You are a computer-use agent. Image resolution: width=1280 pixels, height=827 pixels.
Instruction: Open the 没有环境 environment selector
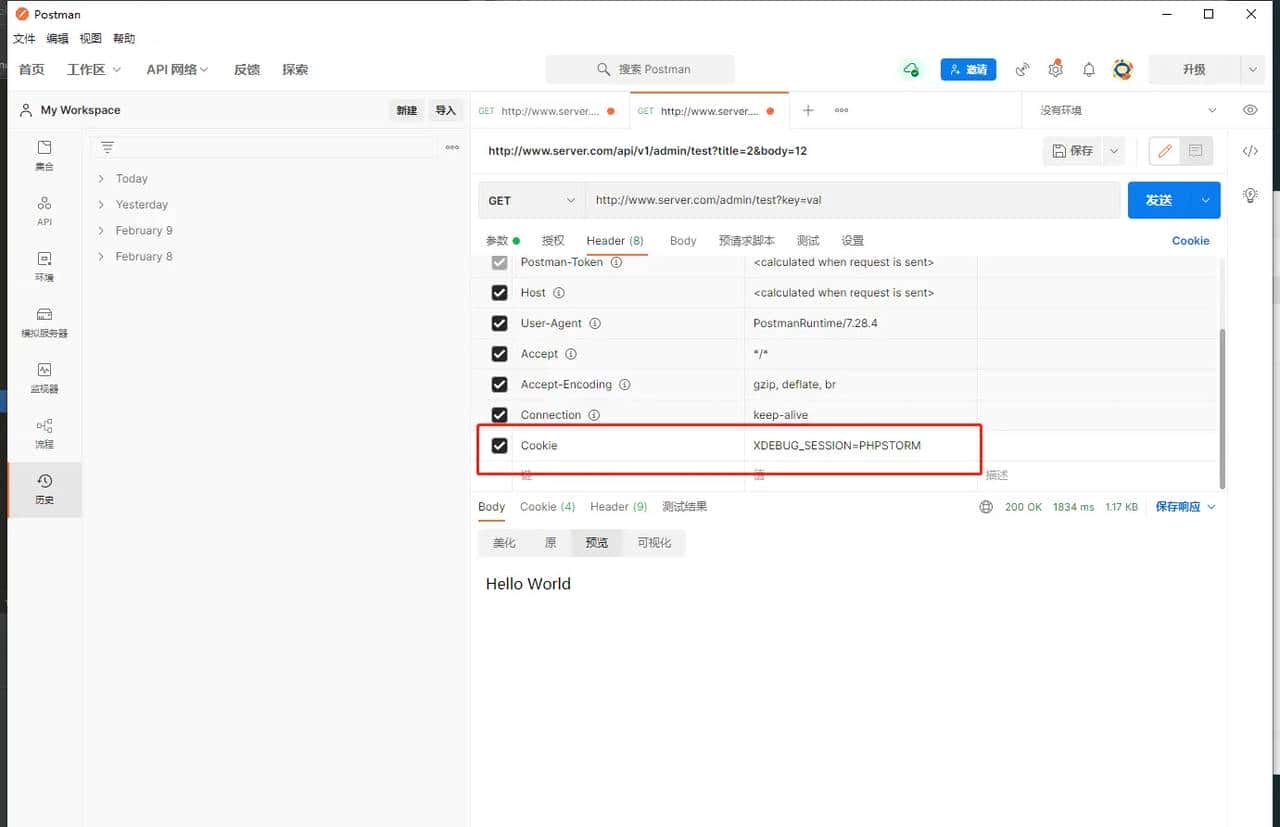(x=1120, y=110)
